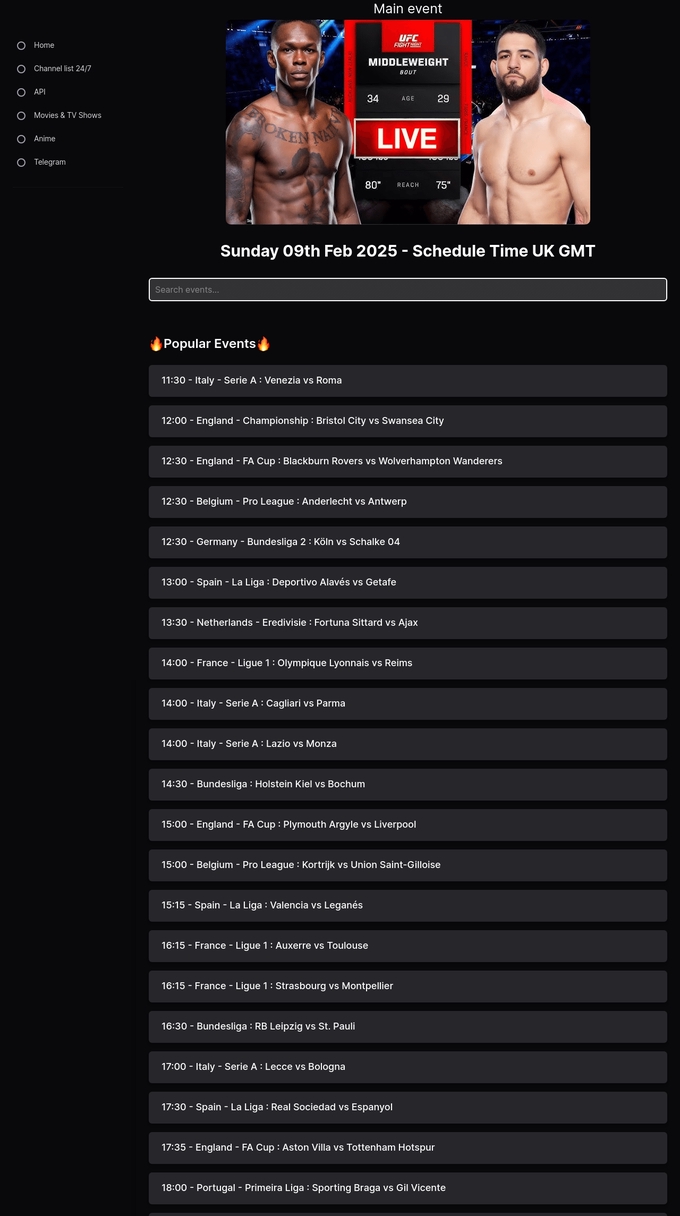The width and height of the screenshot is (680, 1216).
Task: Expand Blackburn Rovers vs Wolverhampton Wanderers row
Action: coord(408,461)
